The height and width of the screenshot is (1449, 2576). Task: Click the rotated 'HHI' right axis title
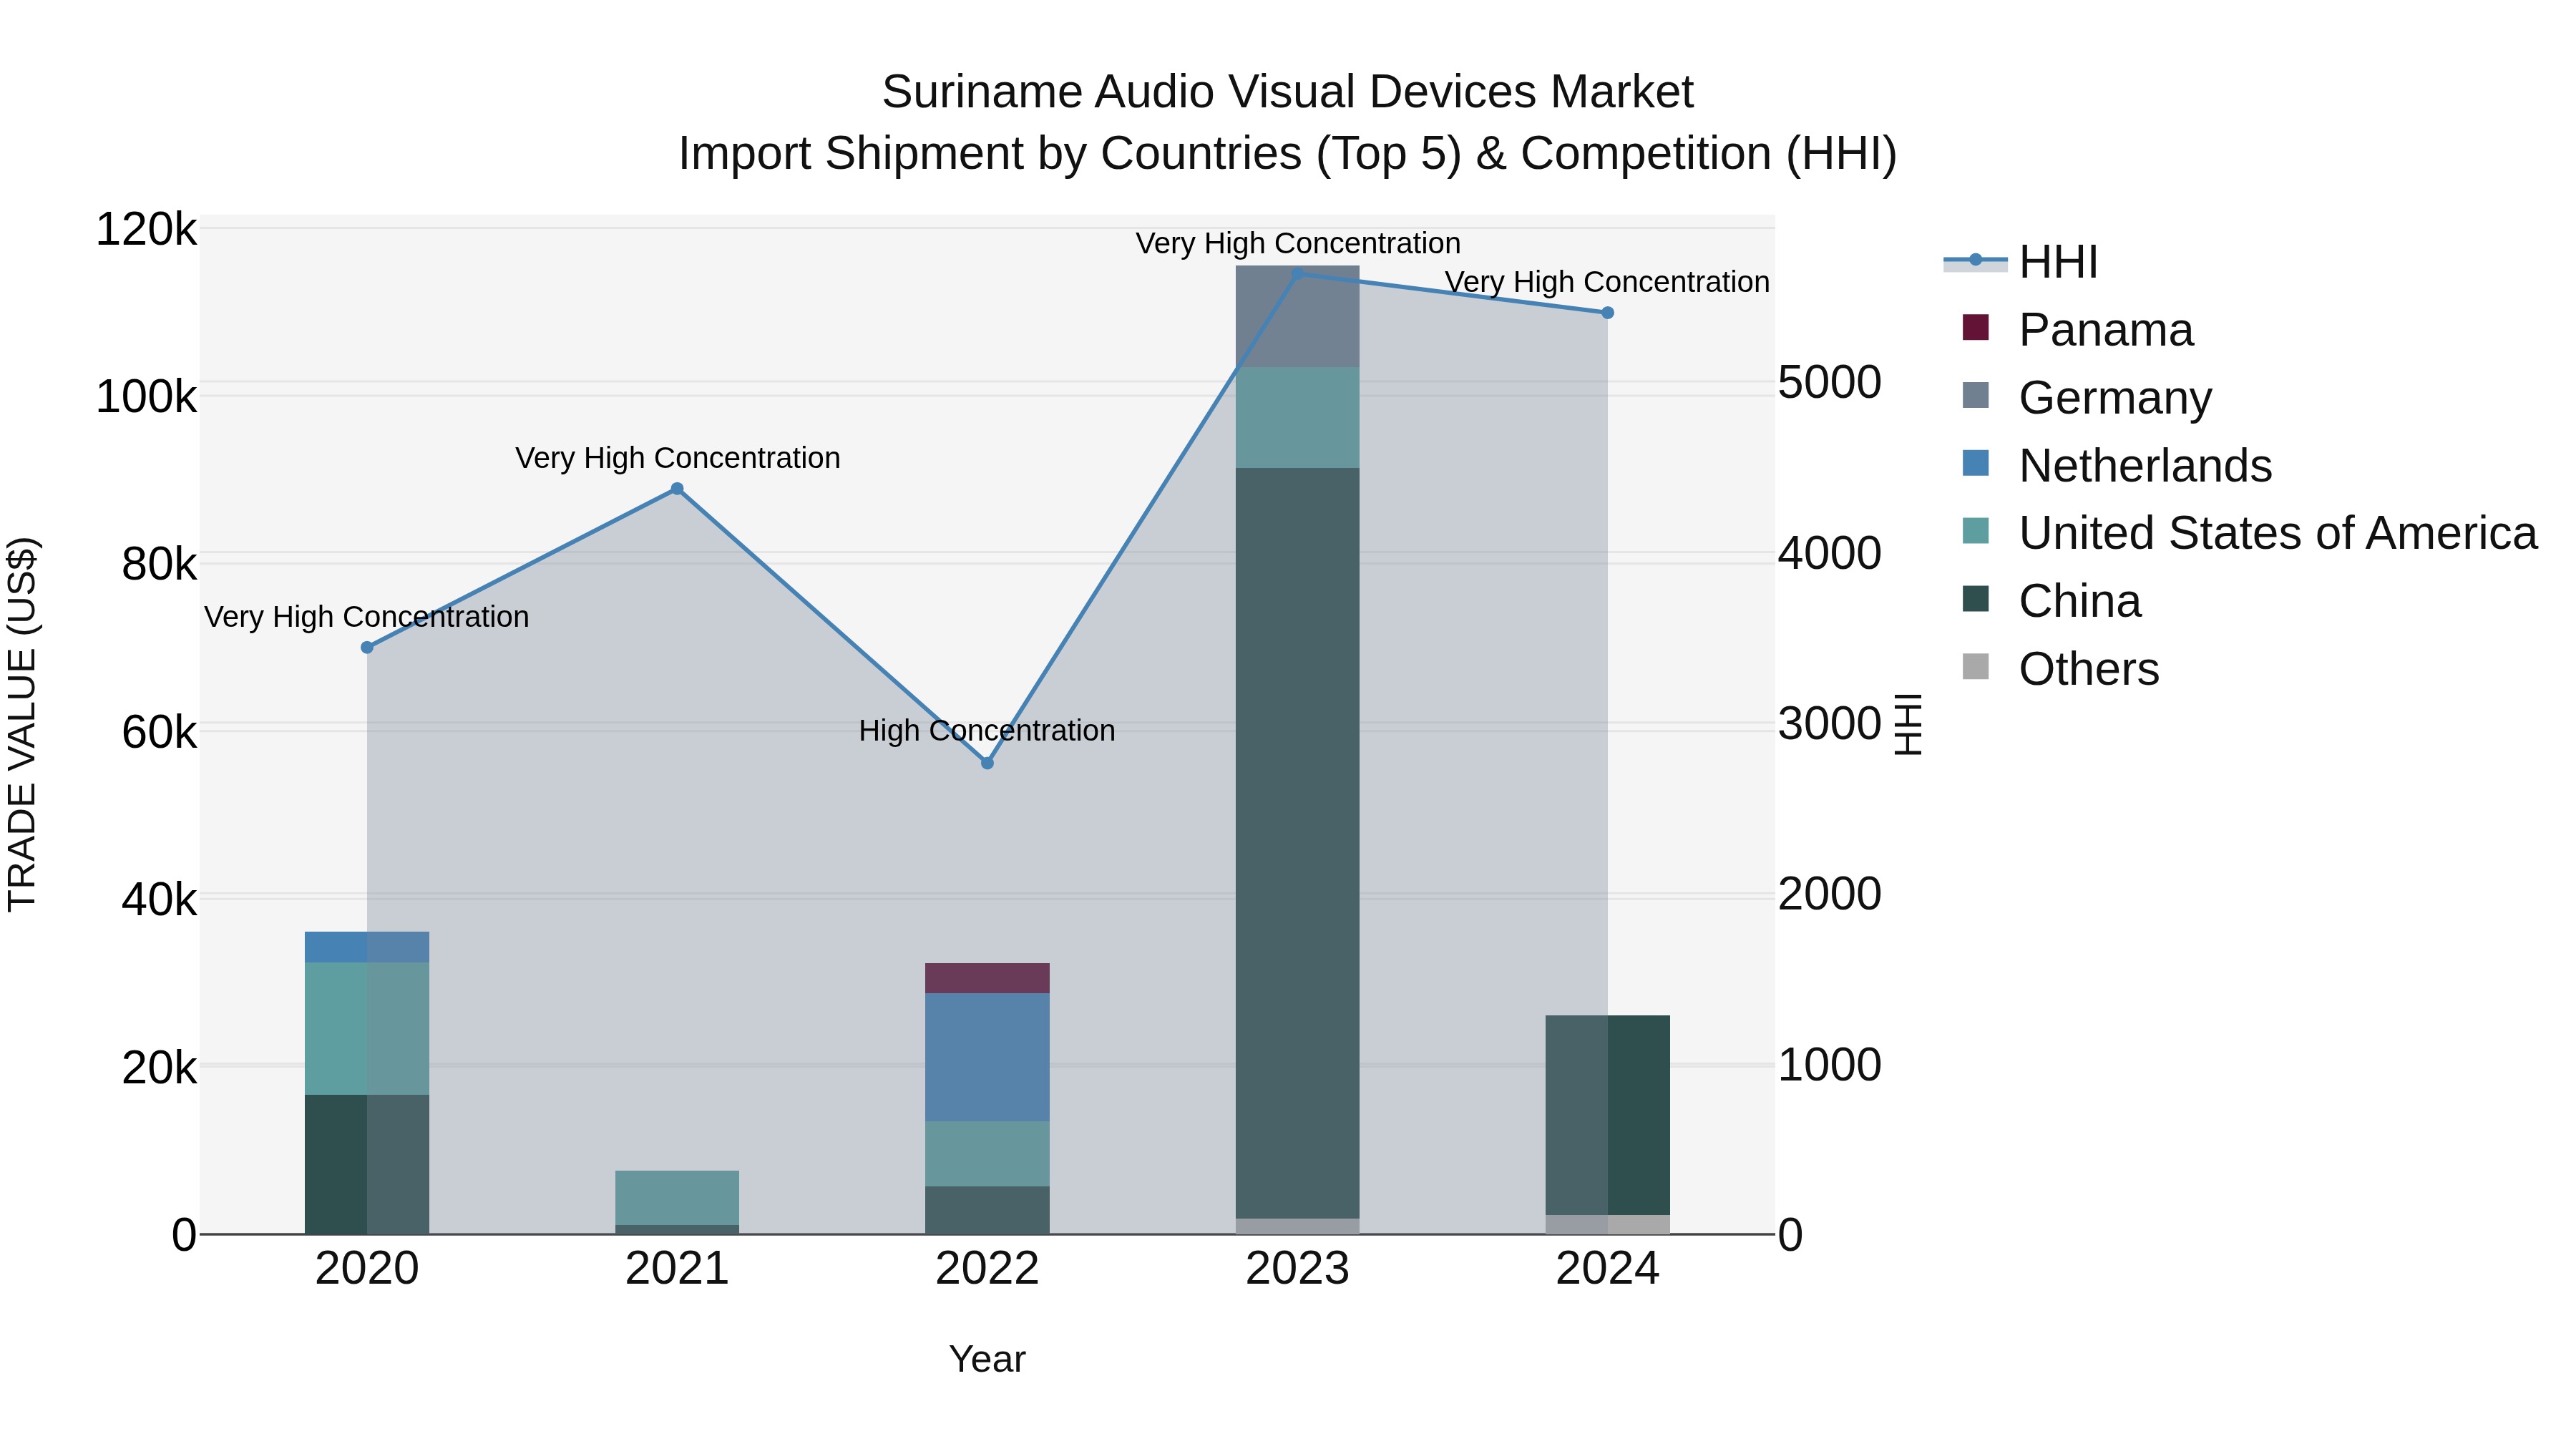click(x=1908, y=724)
